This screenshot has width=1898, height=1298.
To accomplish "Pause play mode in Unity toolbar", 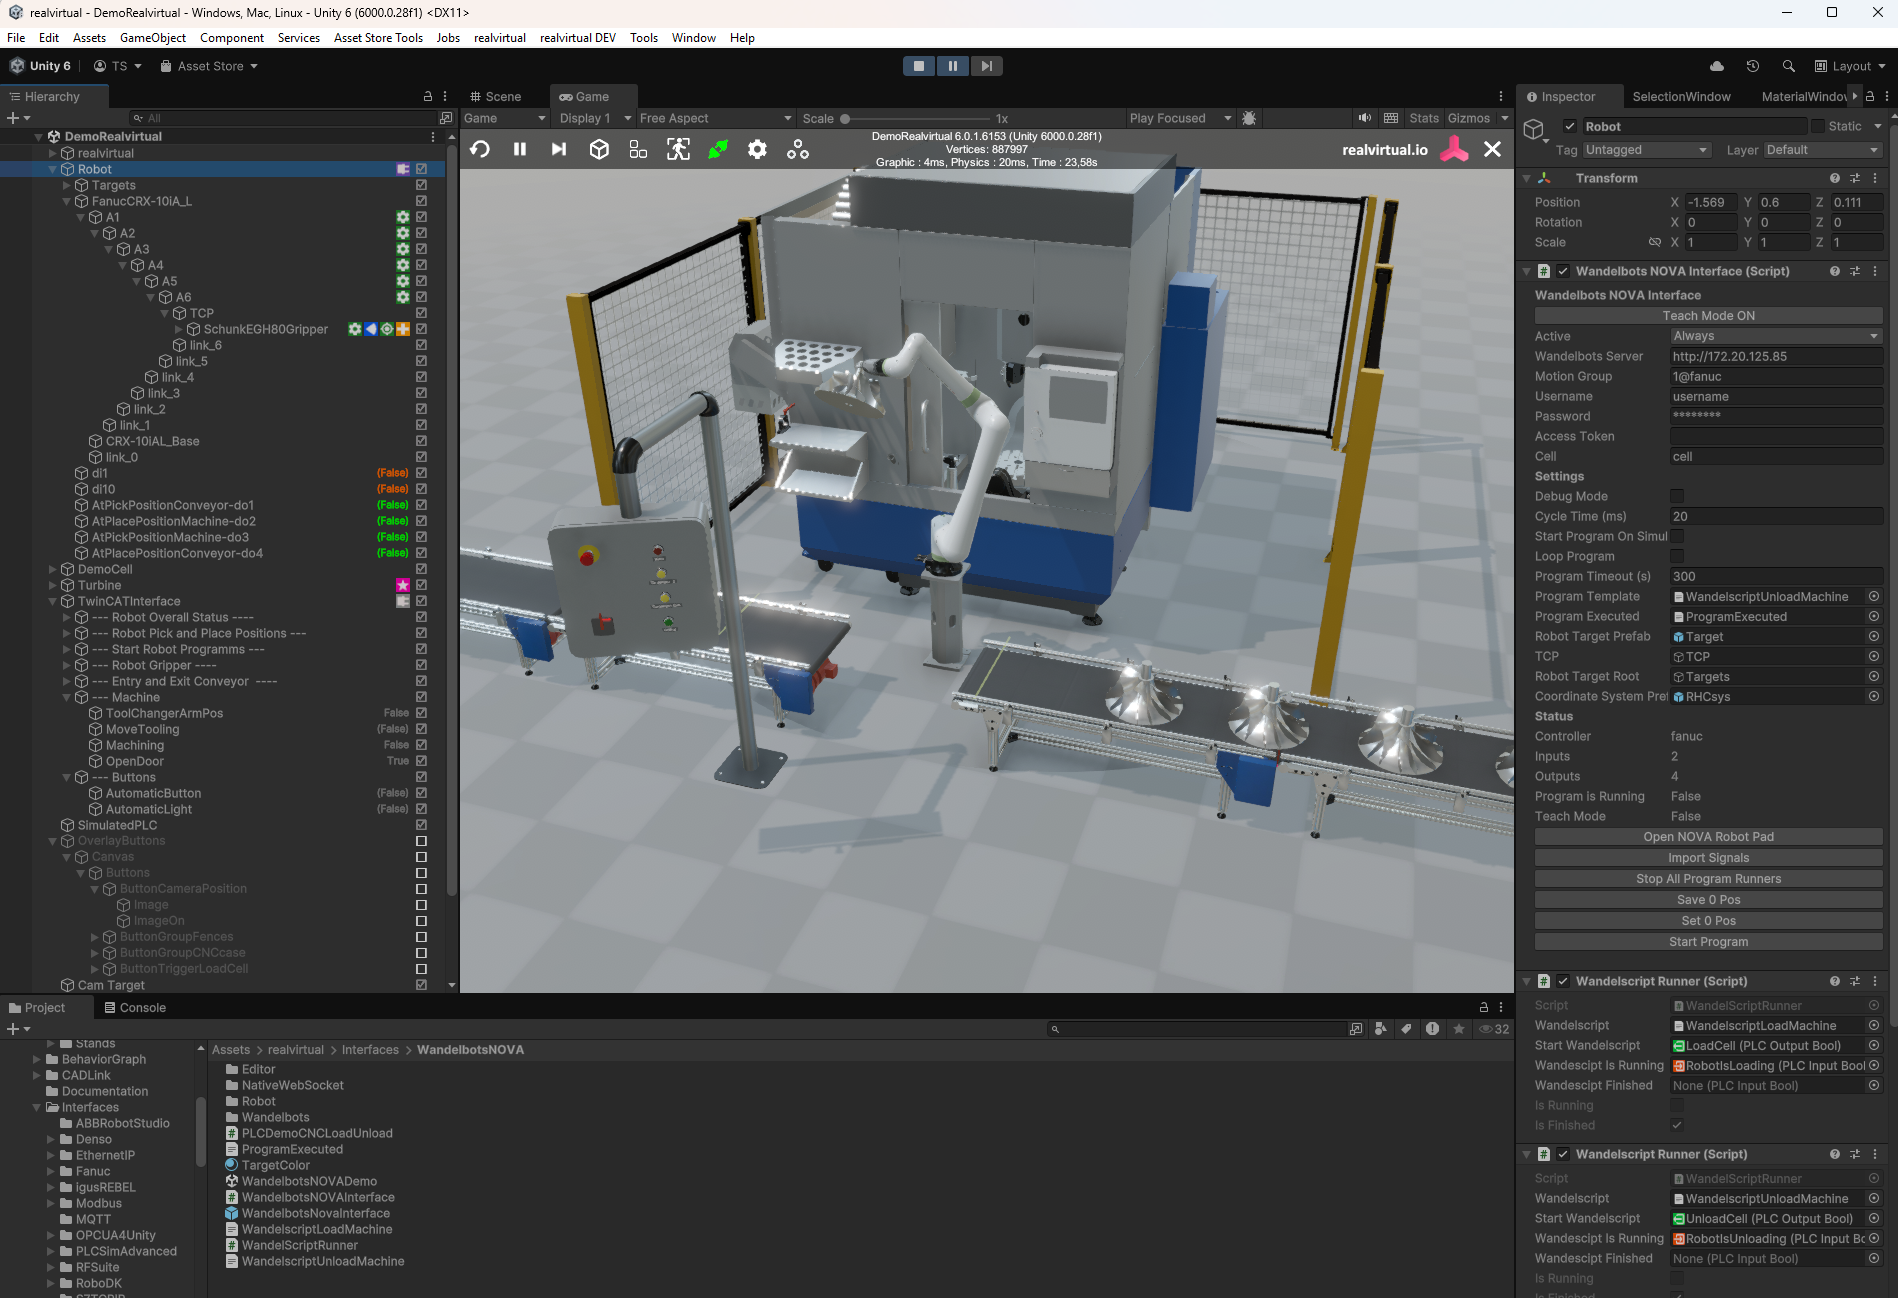I will click(952, 66).
